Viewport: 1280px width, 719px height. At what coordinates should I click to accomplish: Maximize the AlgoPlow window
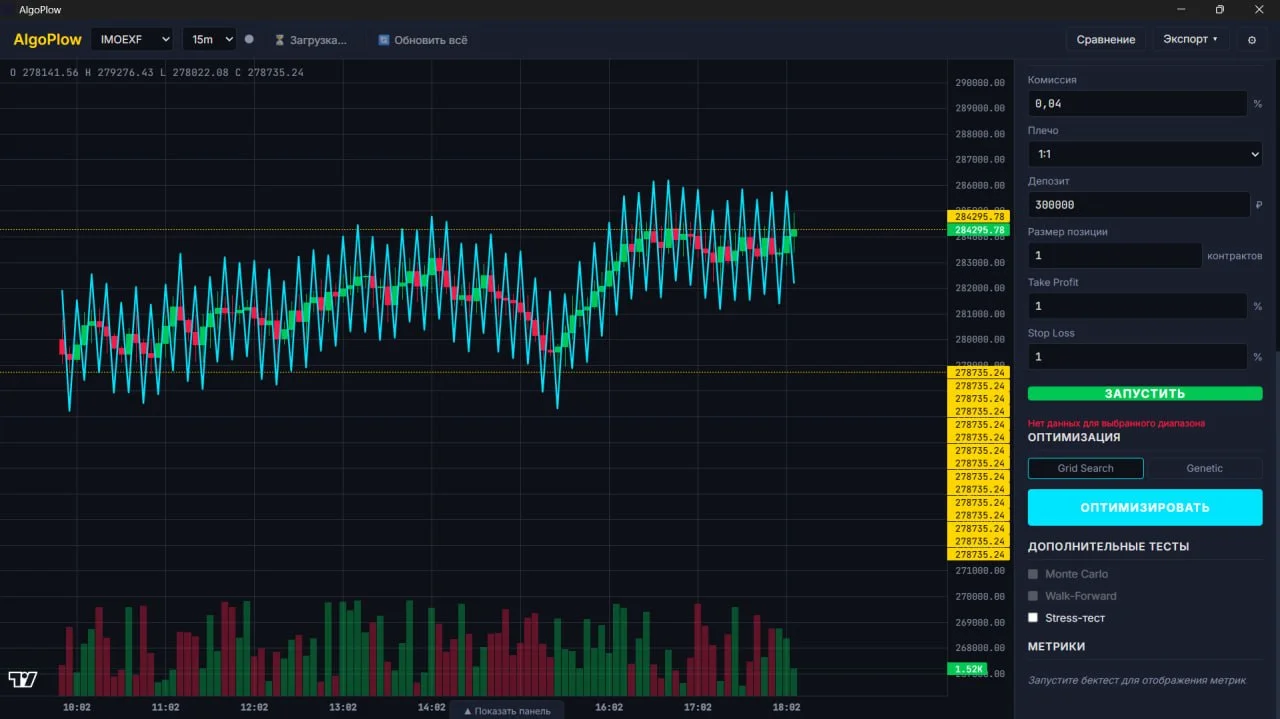coord(1219,9)
